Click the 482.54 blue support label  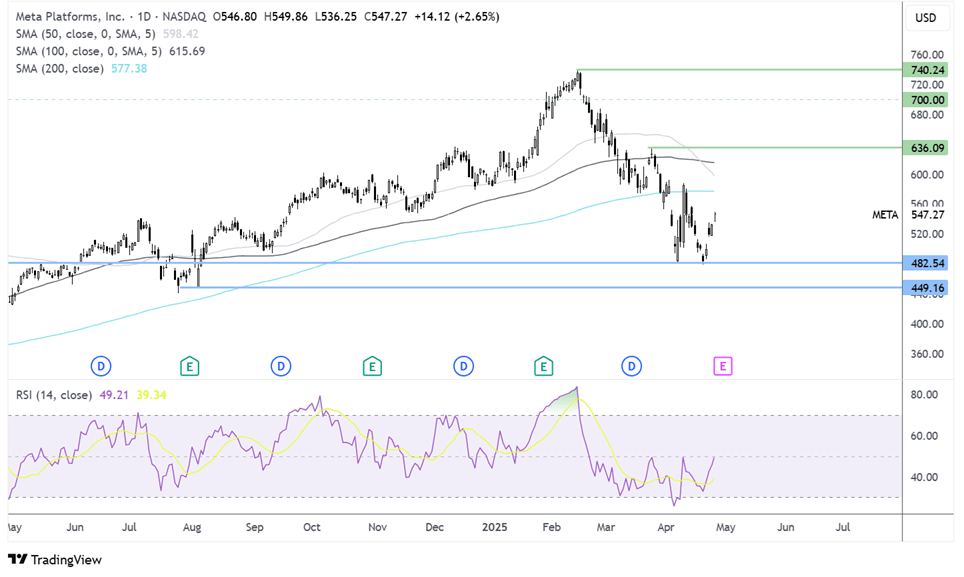click(925, 264)
